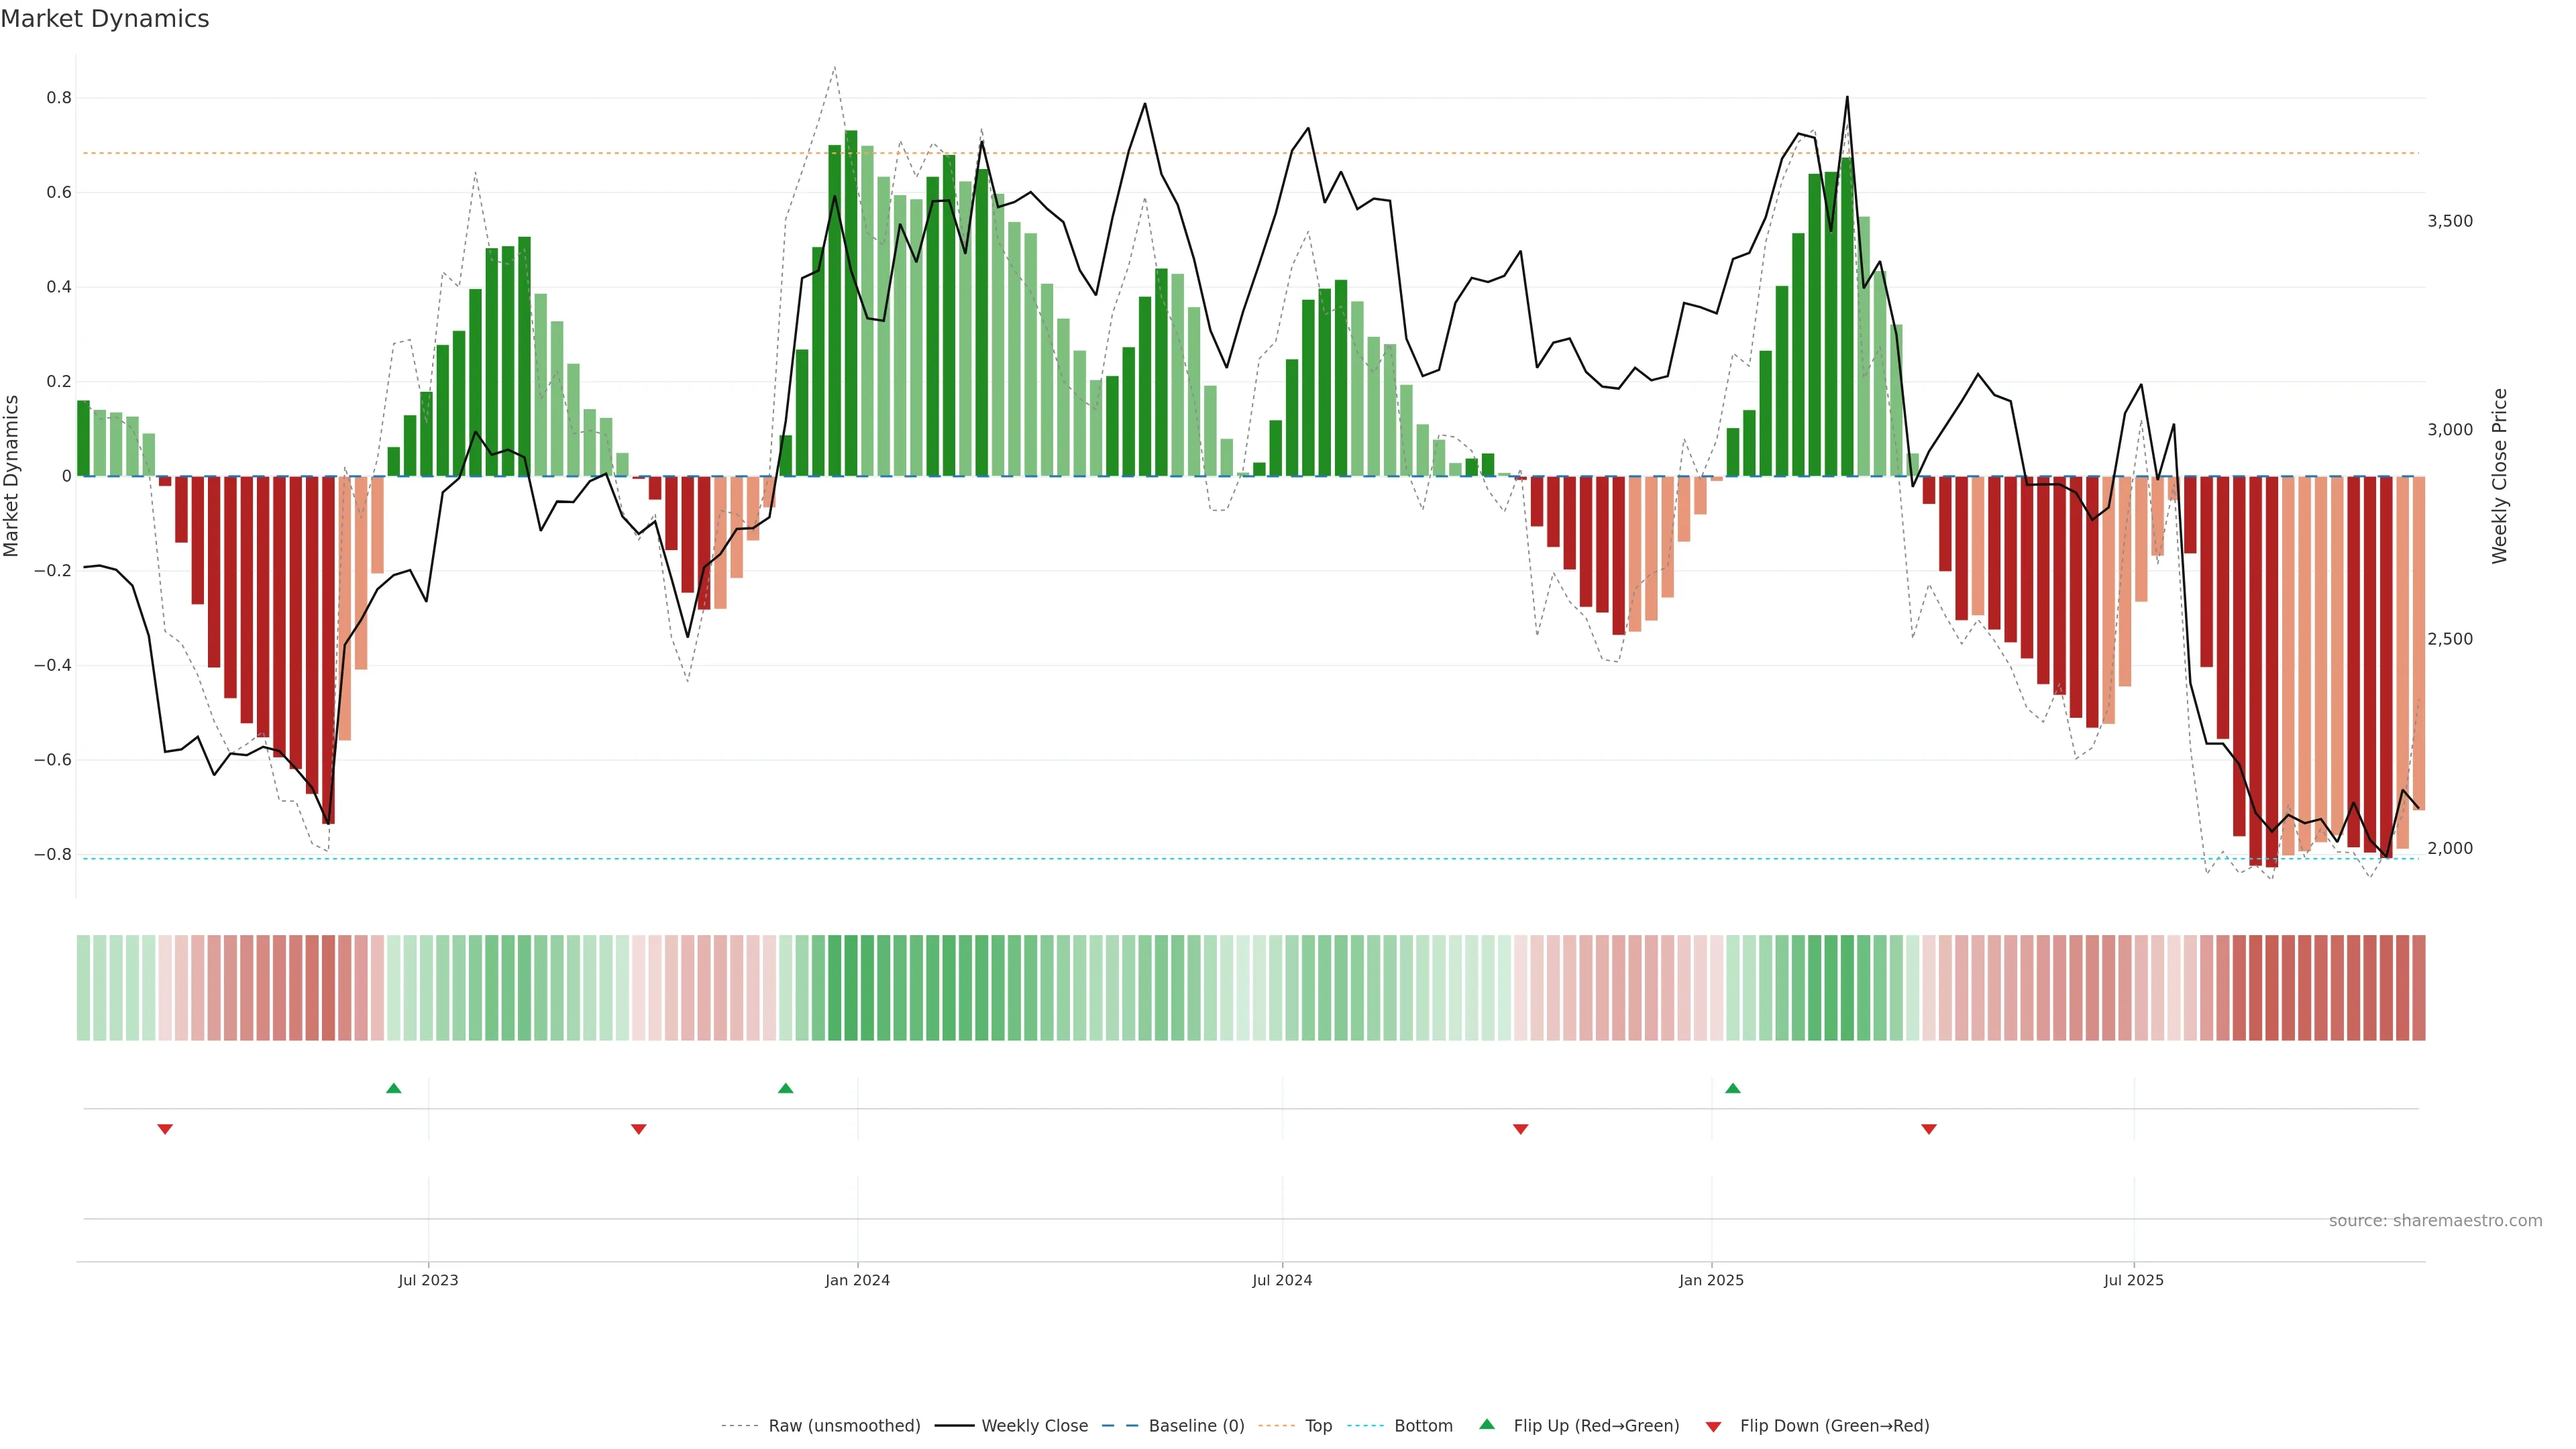
Task: Toggle the Baseline (0) legend entry
Action: (1196, 1426)
